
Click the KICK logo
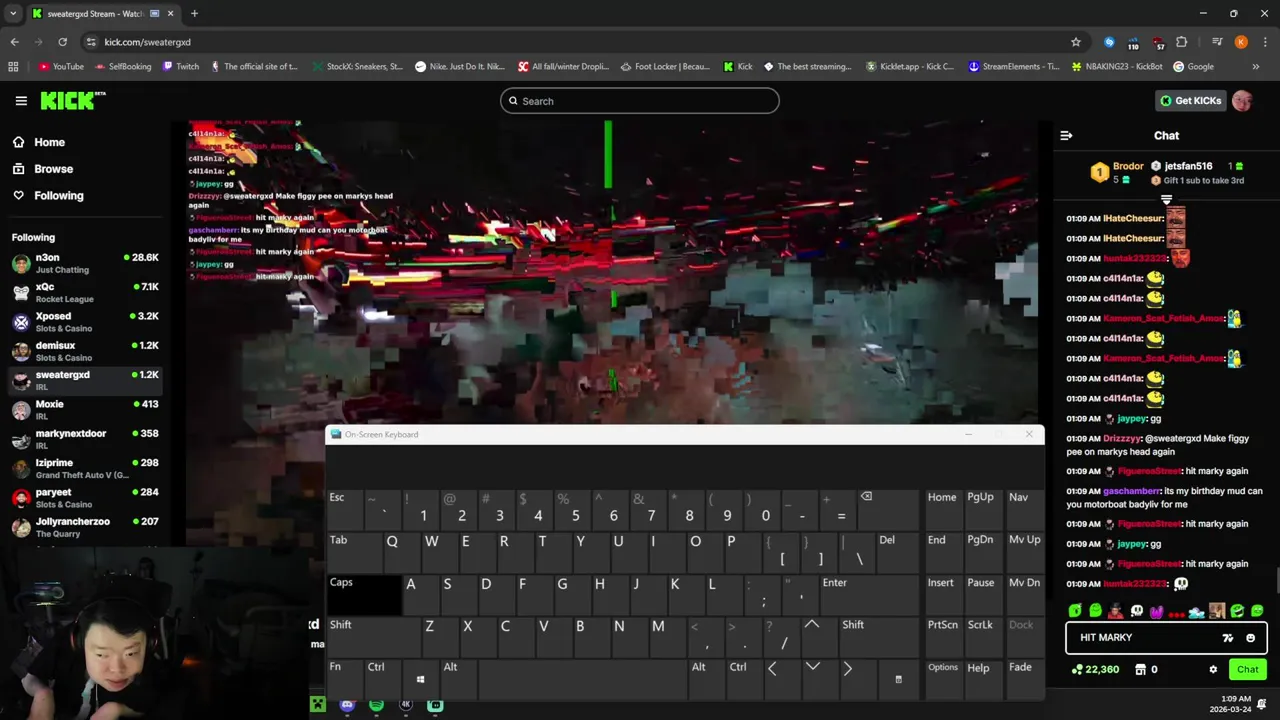tap(72, 100)
